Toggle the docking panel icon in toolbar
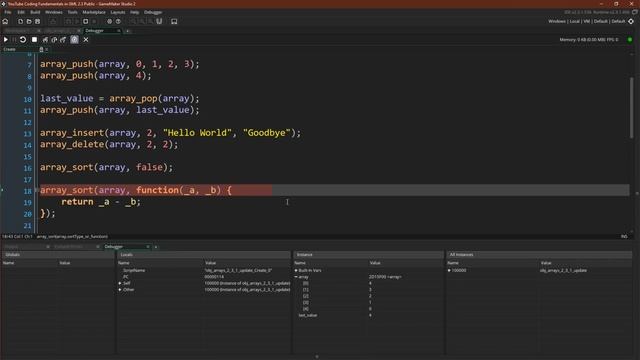 (x=174, y=21)
